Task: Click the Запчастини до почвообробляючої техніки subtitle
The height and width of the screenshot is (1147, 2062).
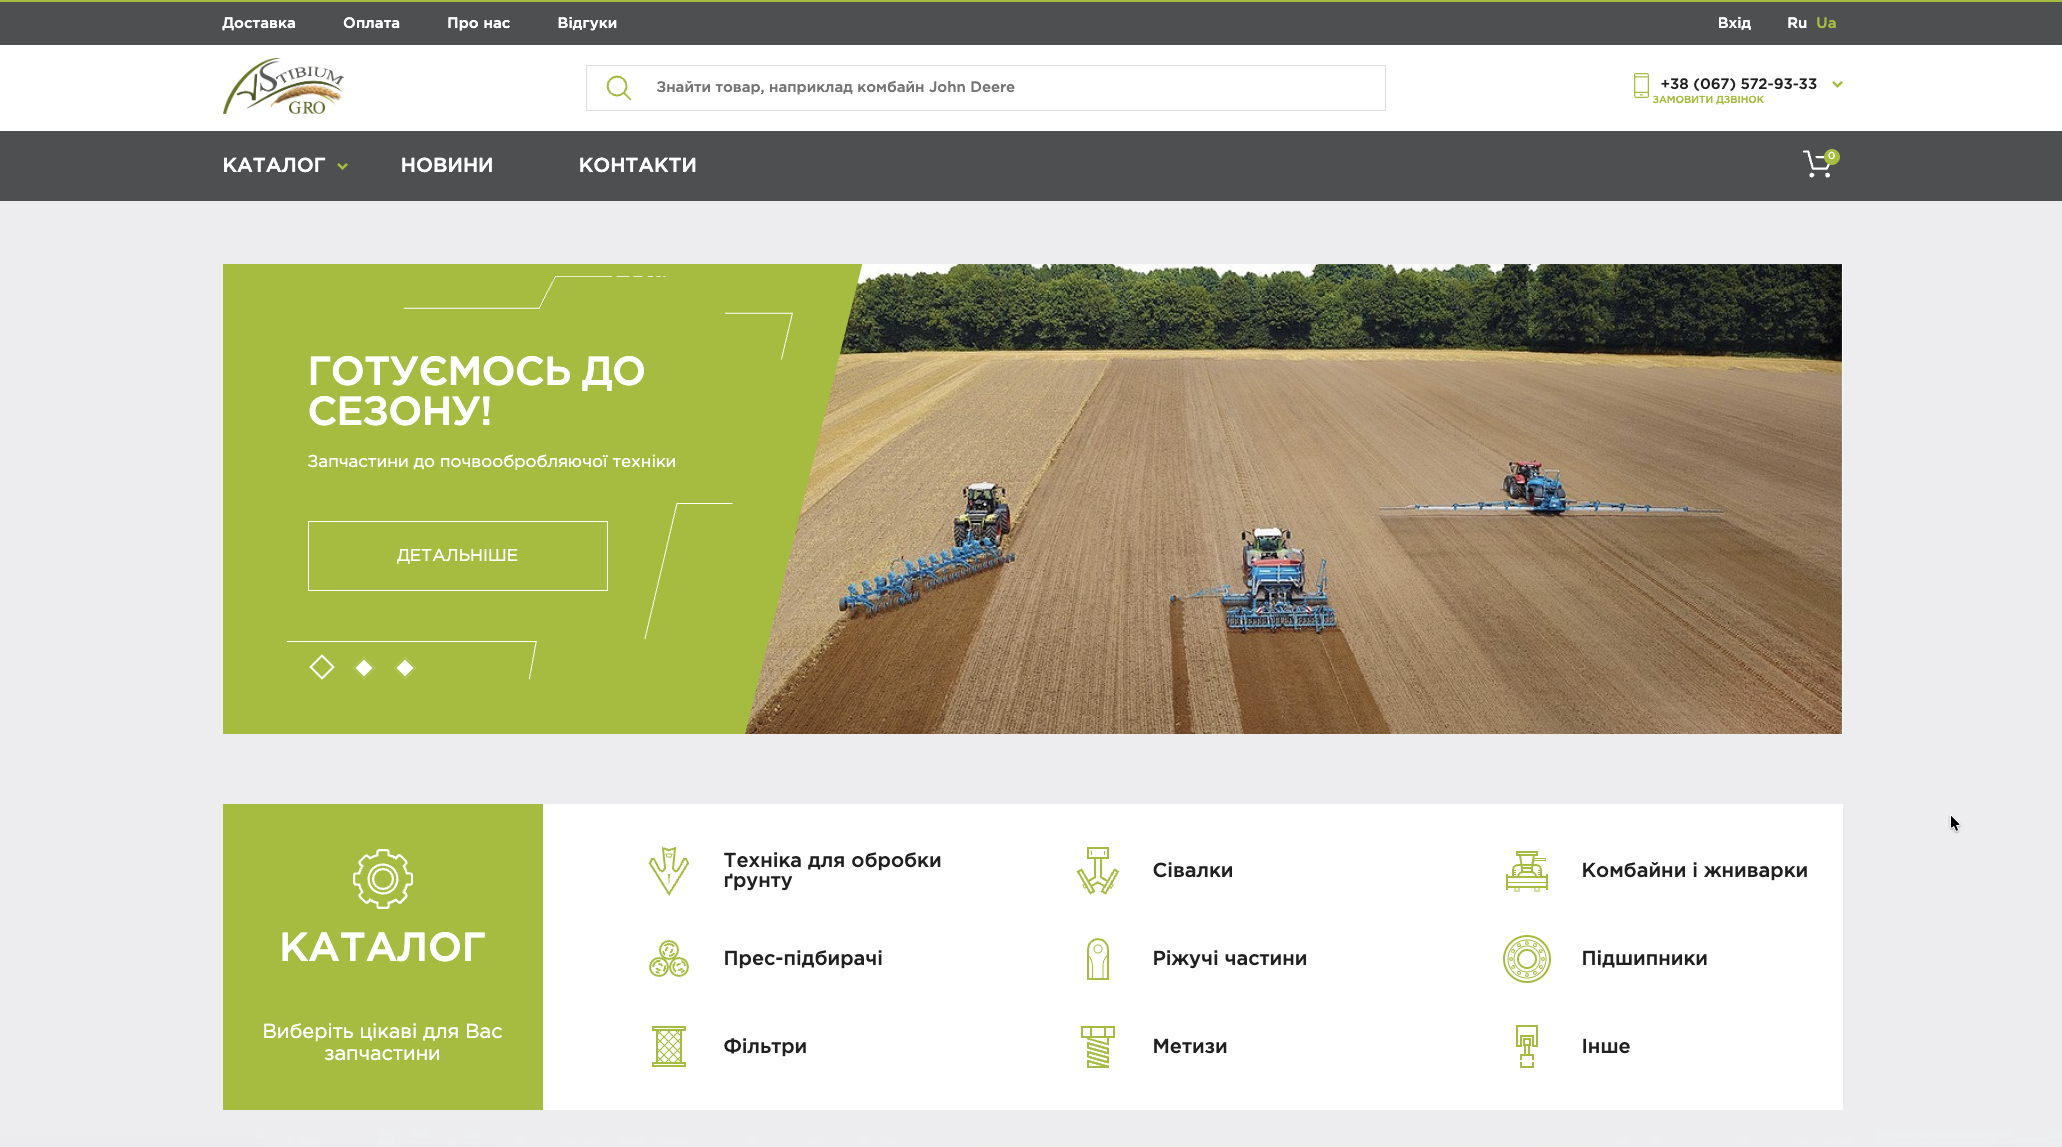Action: tap(491, 462)
